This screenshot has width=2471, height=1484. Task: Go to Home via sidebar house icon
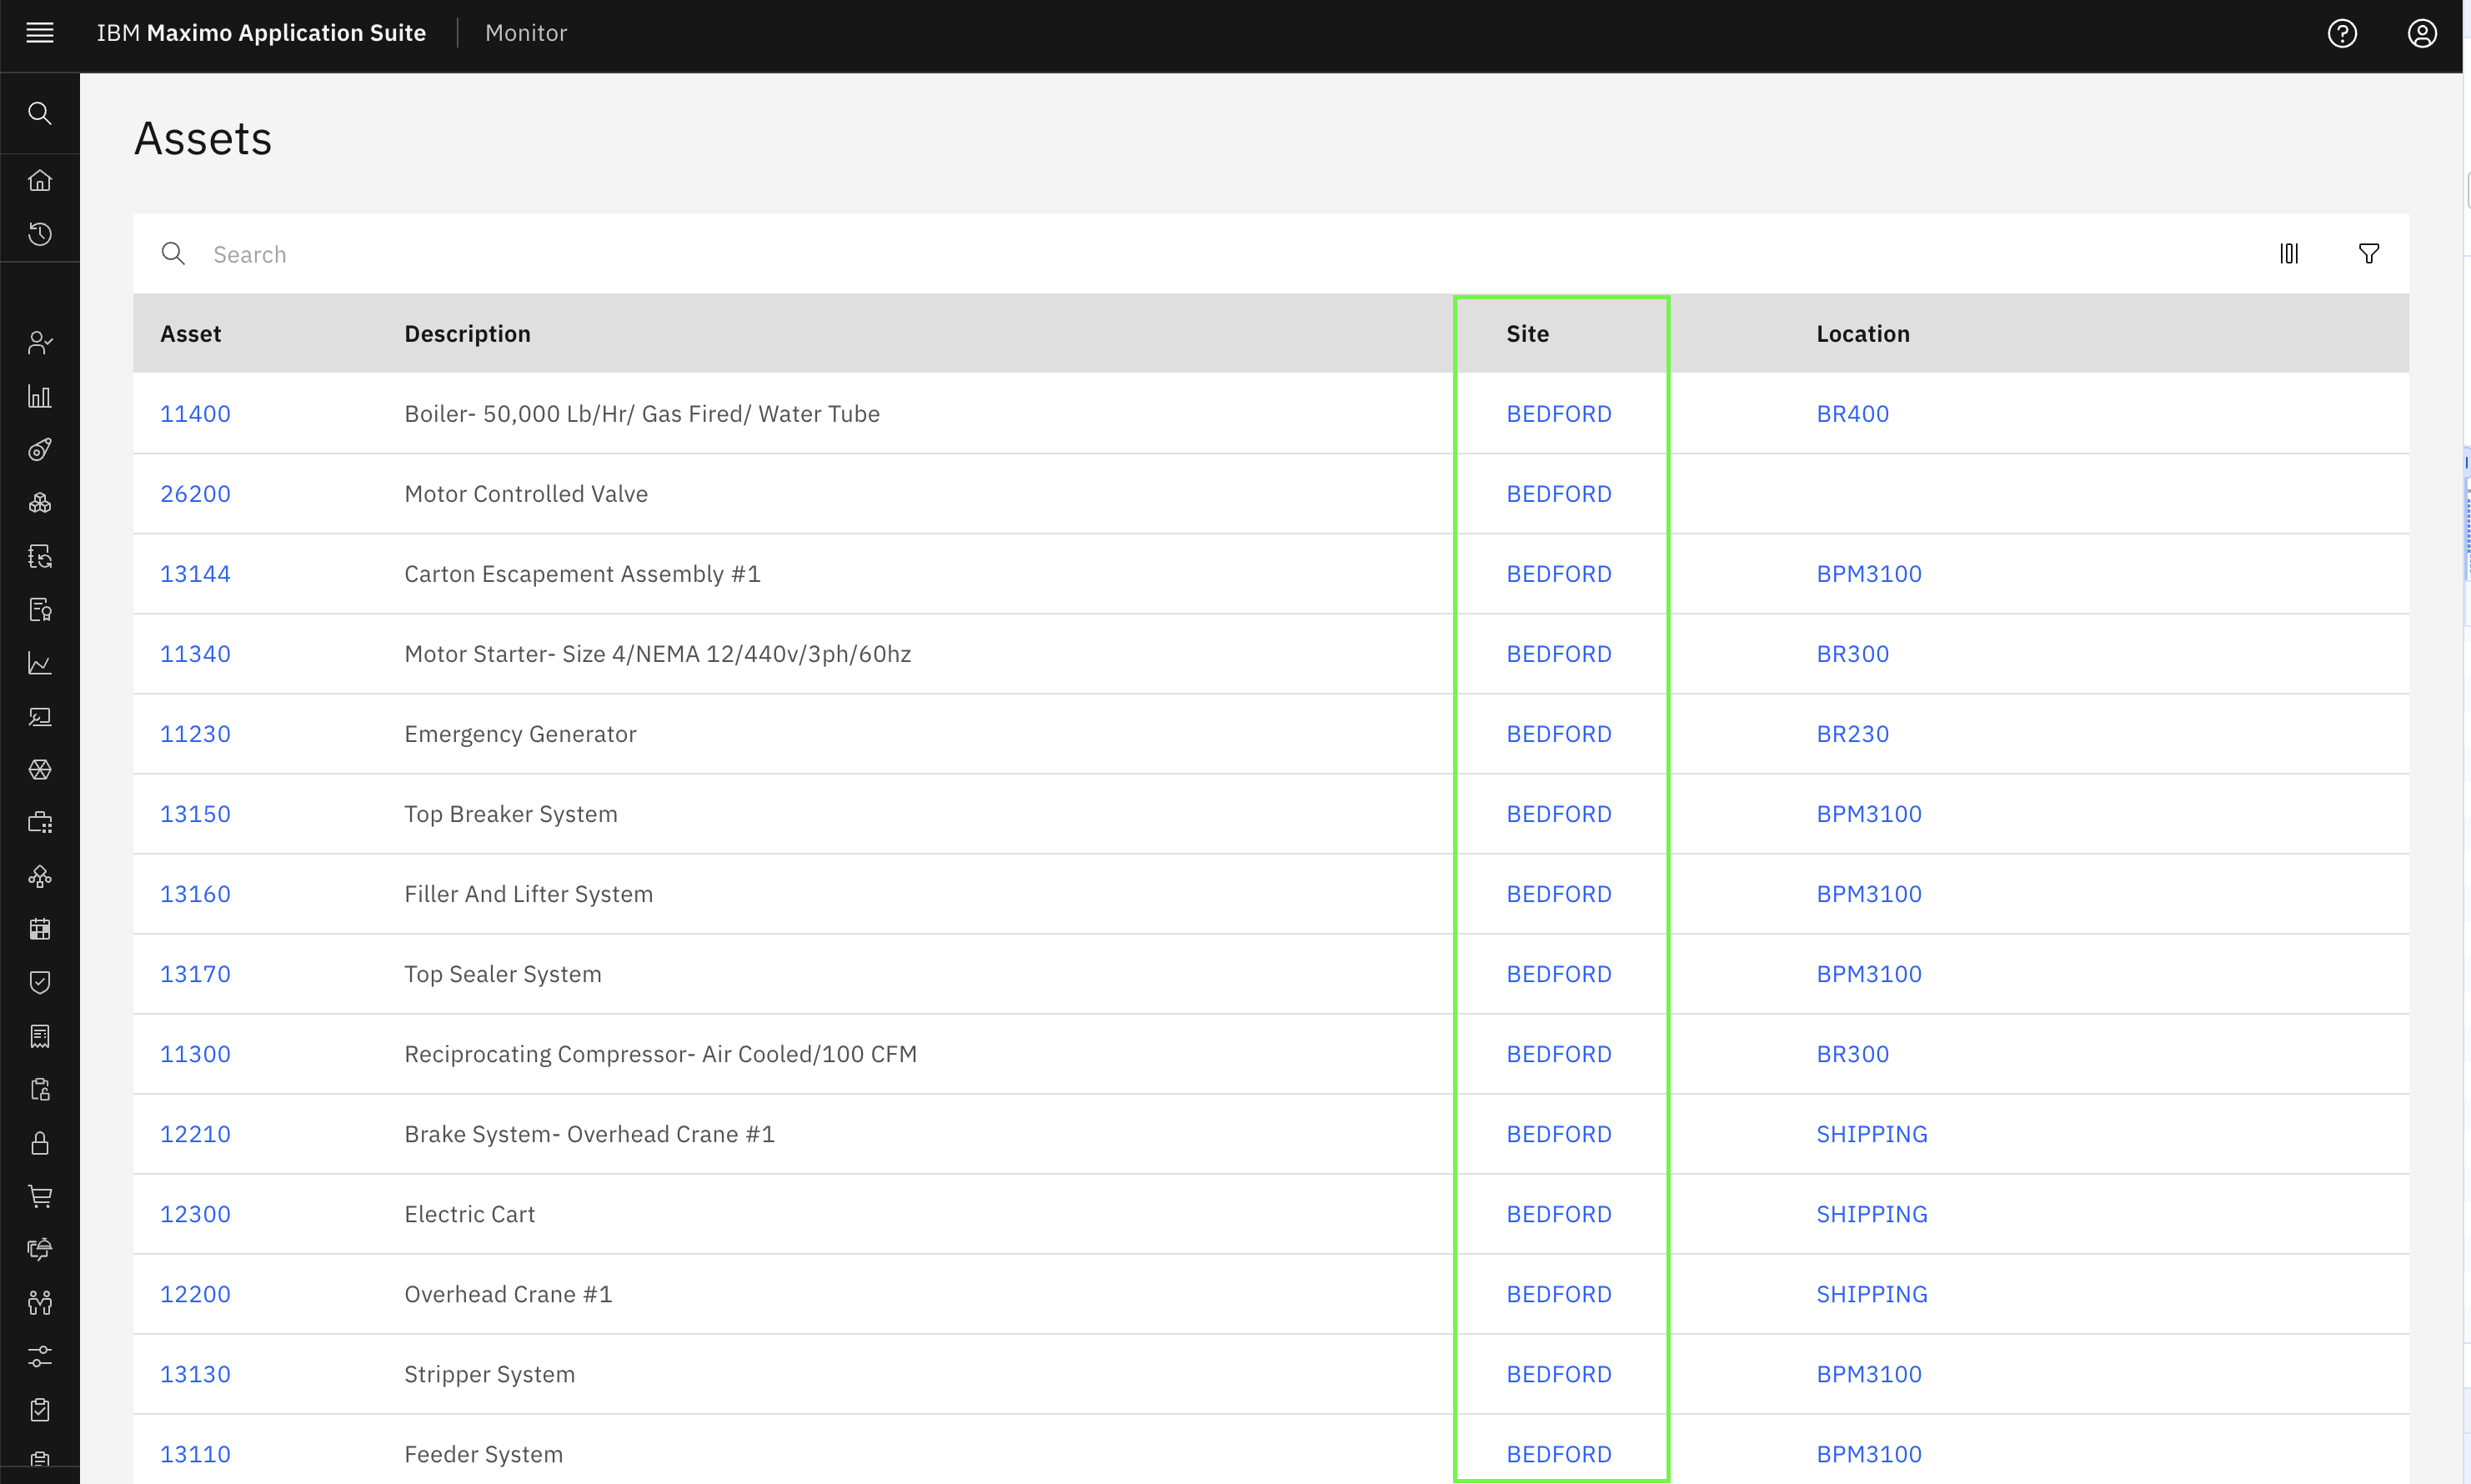[40, 180]
